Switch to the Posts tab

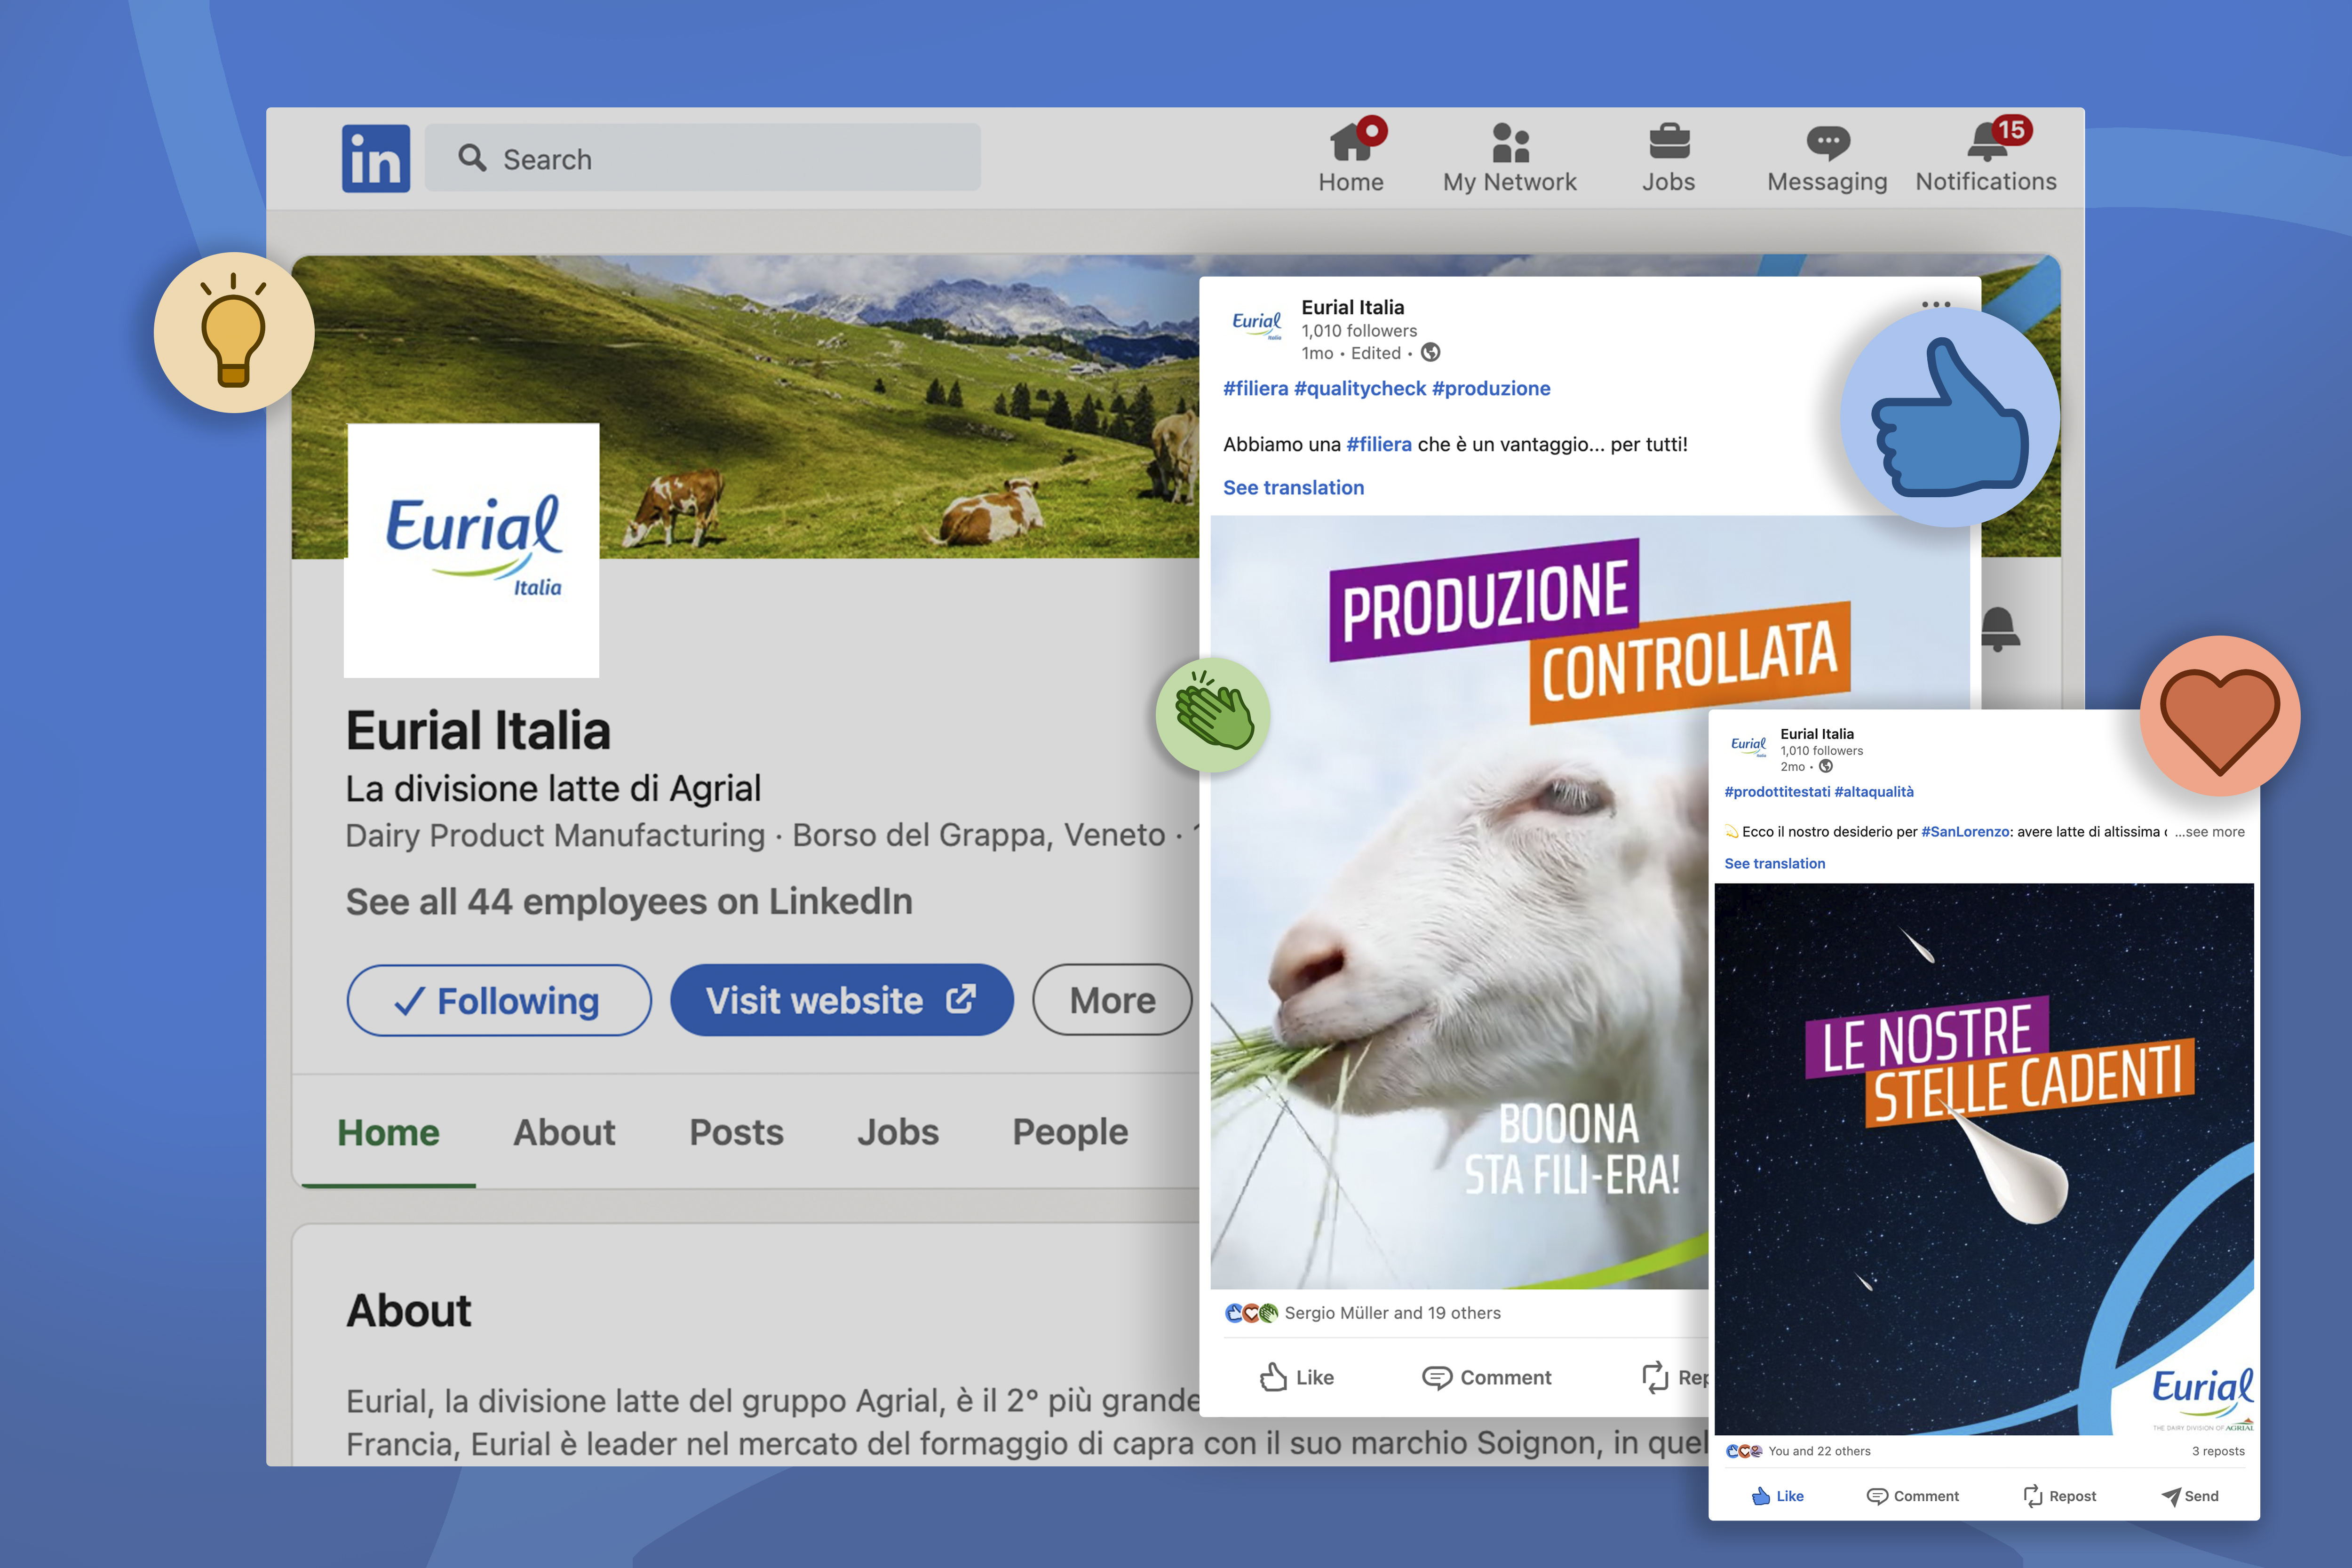click(x=736, y=1132)
